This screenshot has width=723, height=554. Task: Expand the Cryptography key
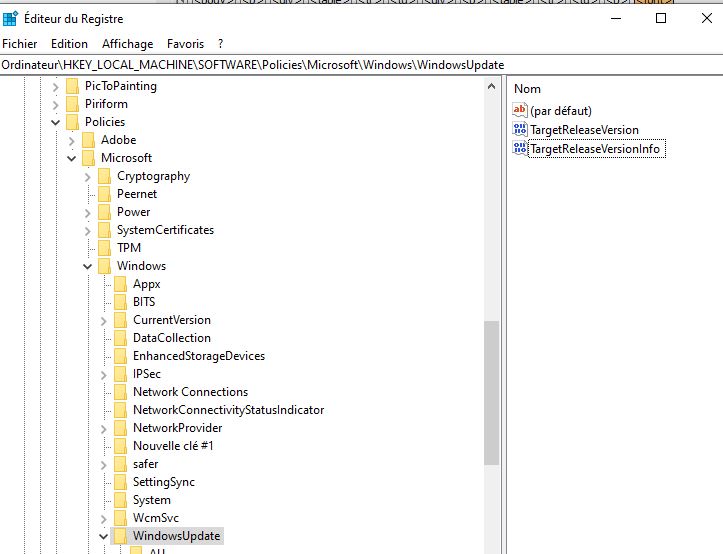pos(88,177)
